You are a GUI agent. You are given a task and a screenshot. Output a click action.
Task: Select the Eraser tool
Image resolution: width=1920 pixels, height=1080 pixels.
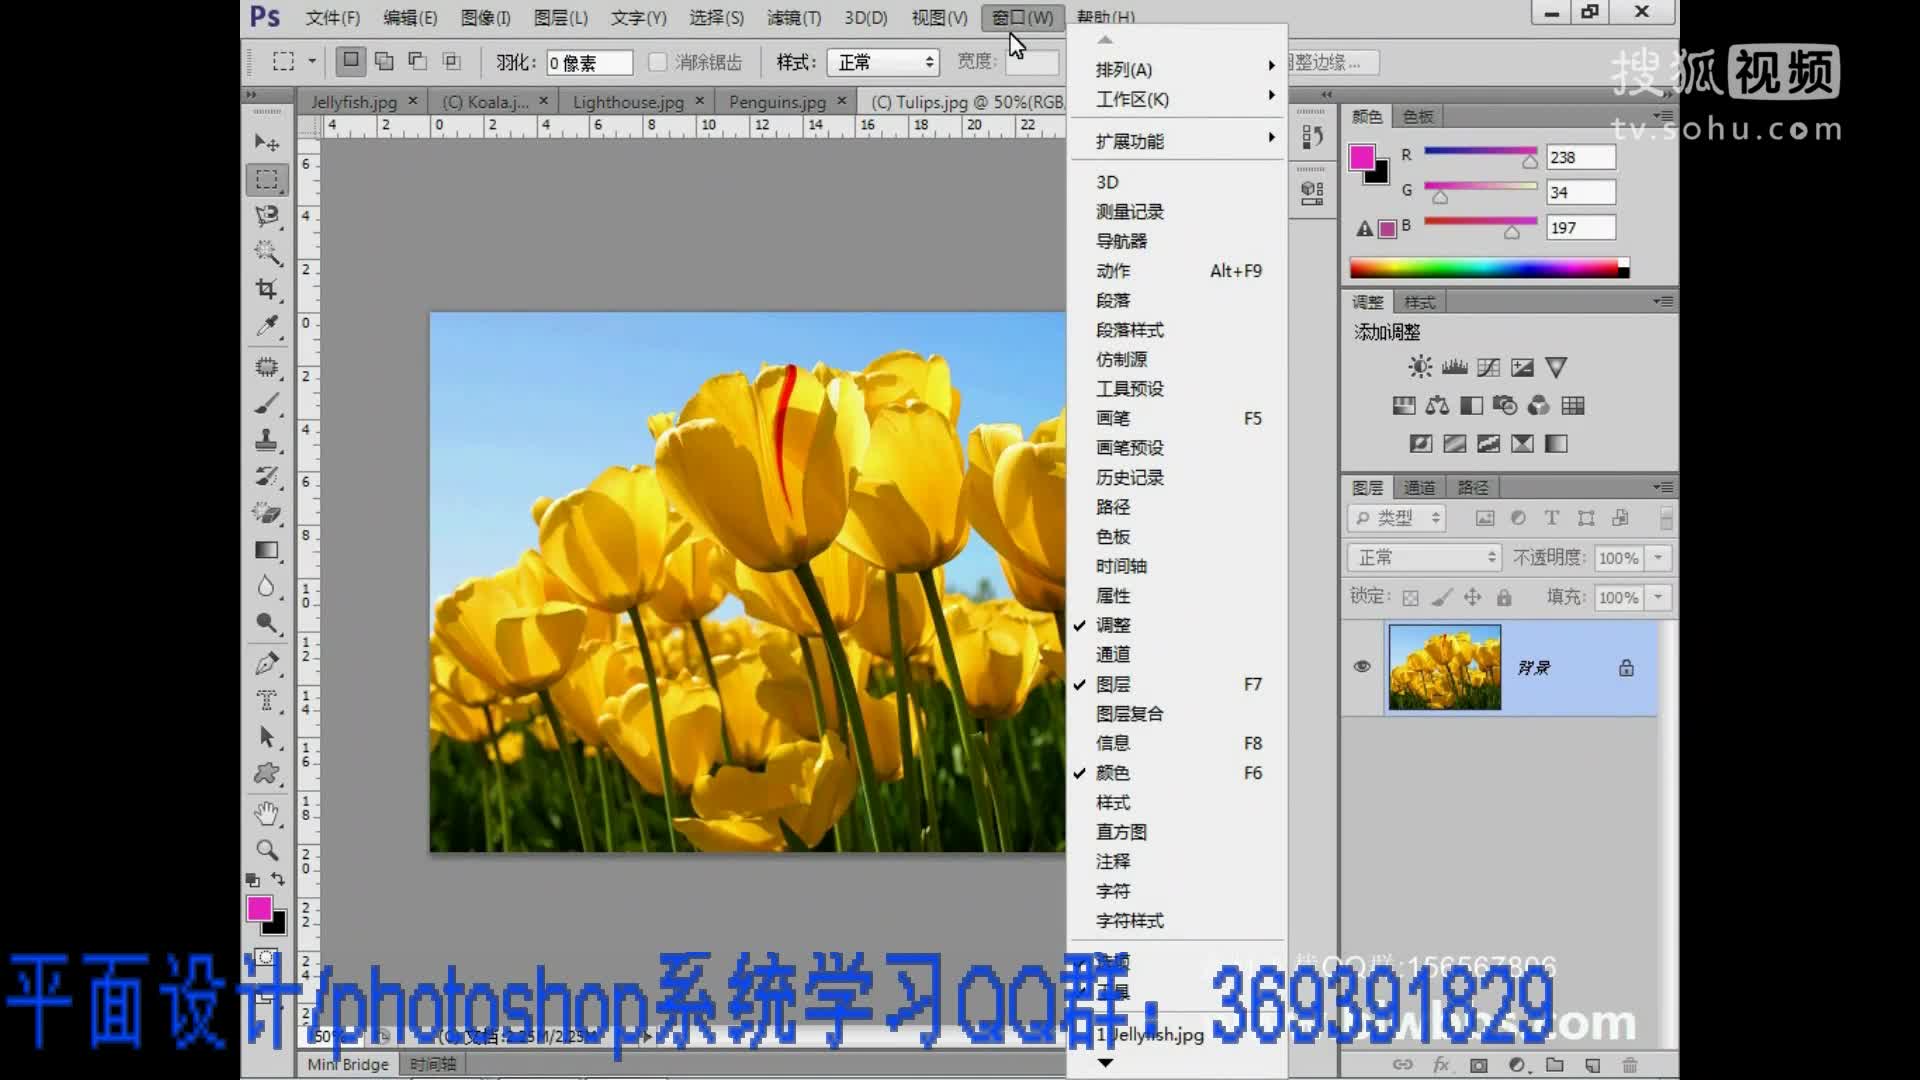[x=266, y=513]
